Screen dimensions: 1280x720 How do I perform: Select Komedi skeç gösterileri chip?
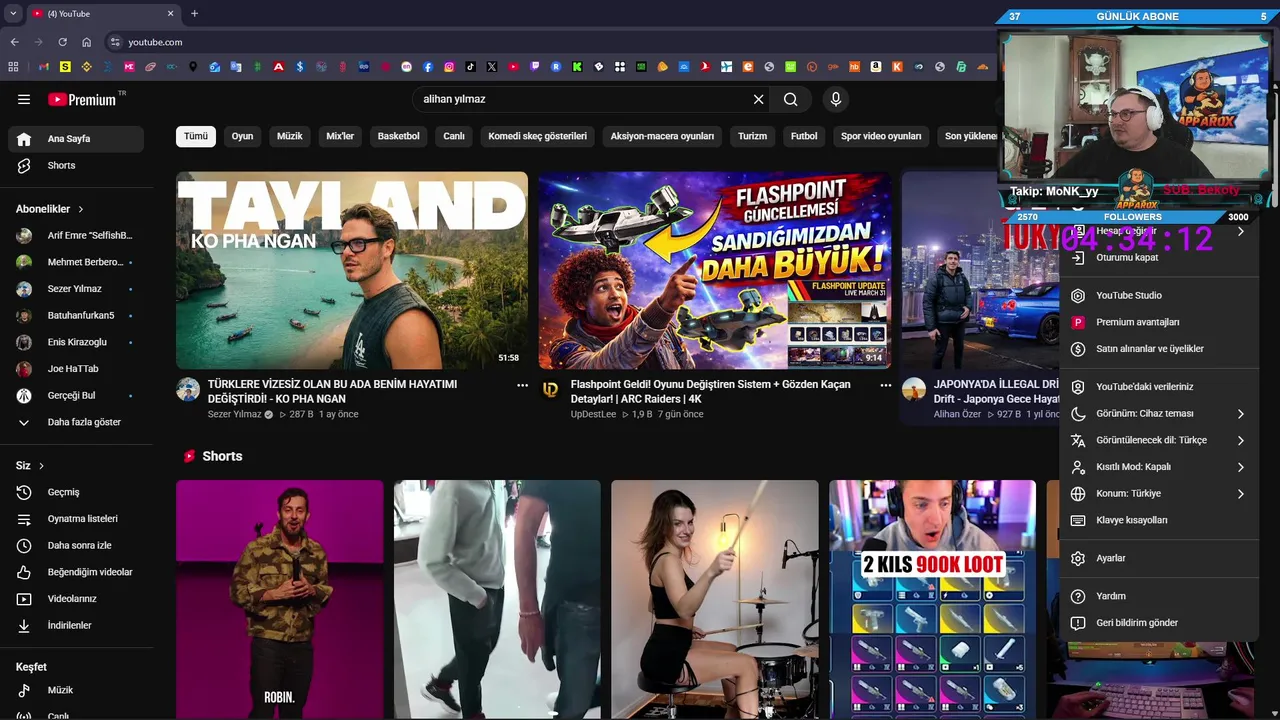[537, 136]
